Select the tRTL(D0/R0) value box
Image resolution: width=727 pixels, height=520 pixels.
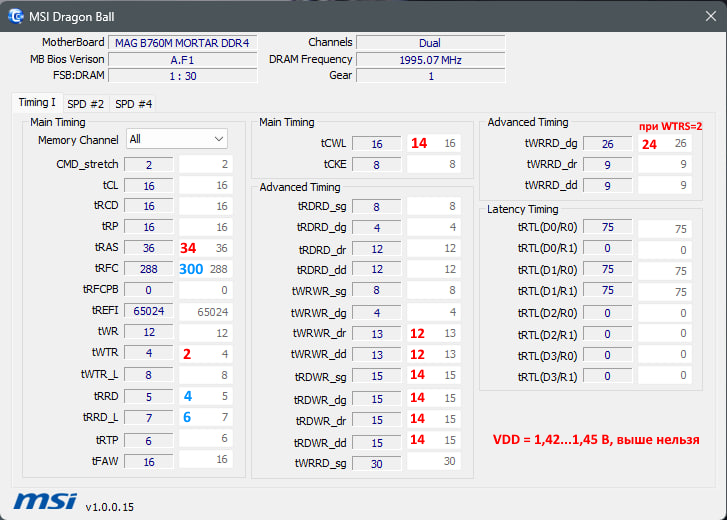[607, 227]
